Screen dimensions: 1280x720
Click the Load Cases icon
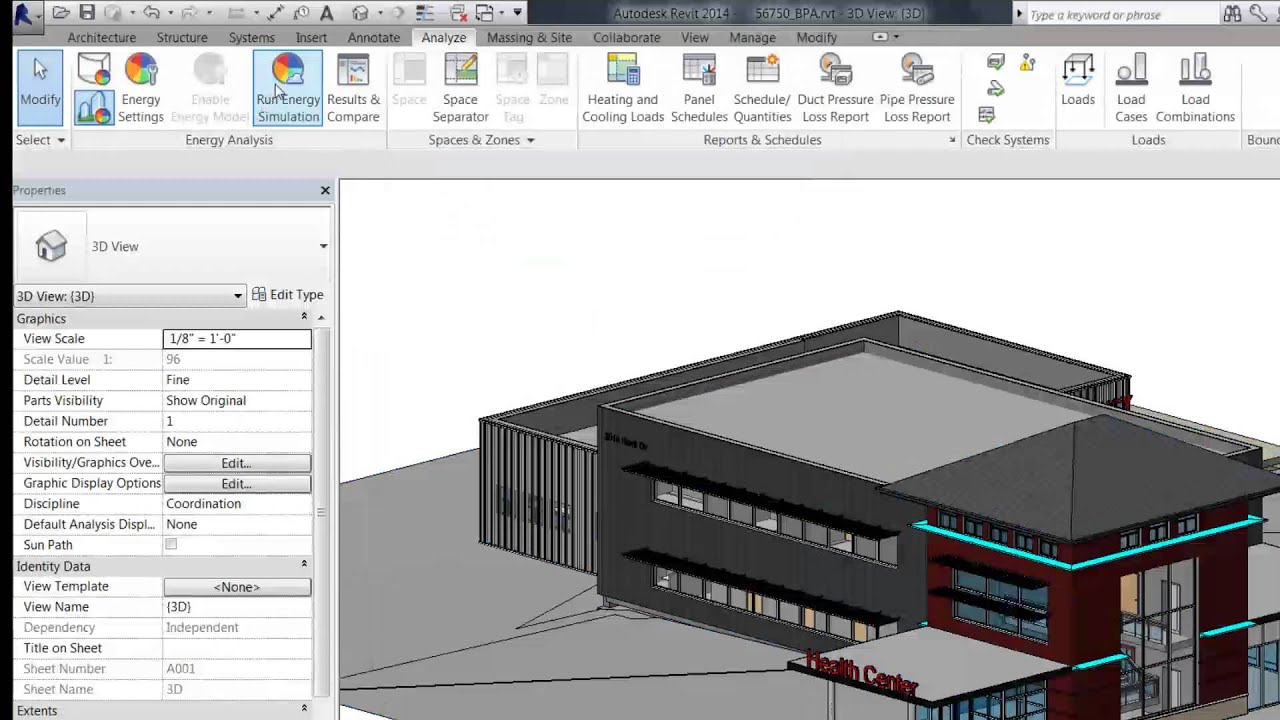click(x=1131, y=87)
